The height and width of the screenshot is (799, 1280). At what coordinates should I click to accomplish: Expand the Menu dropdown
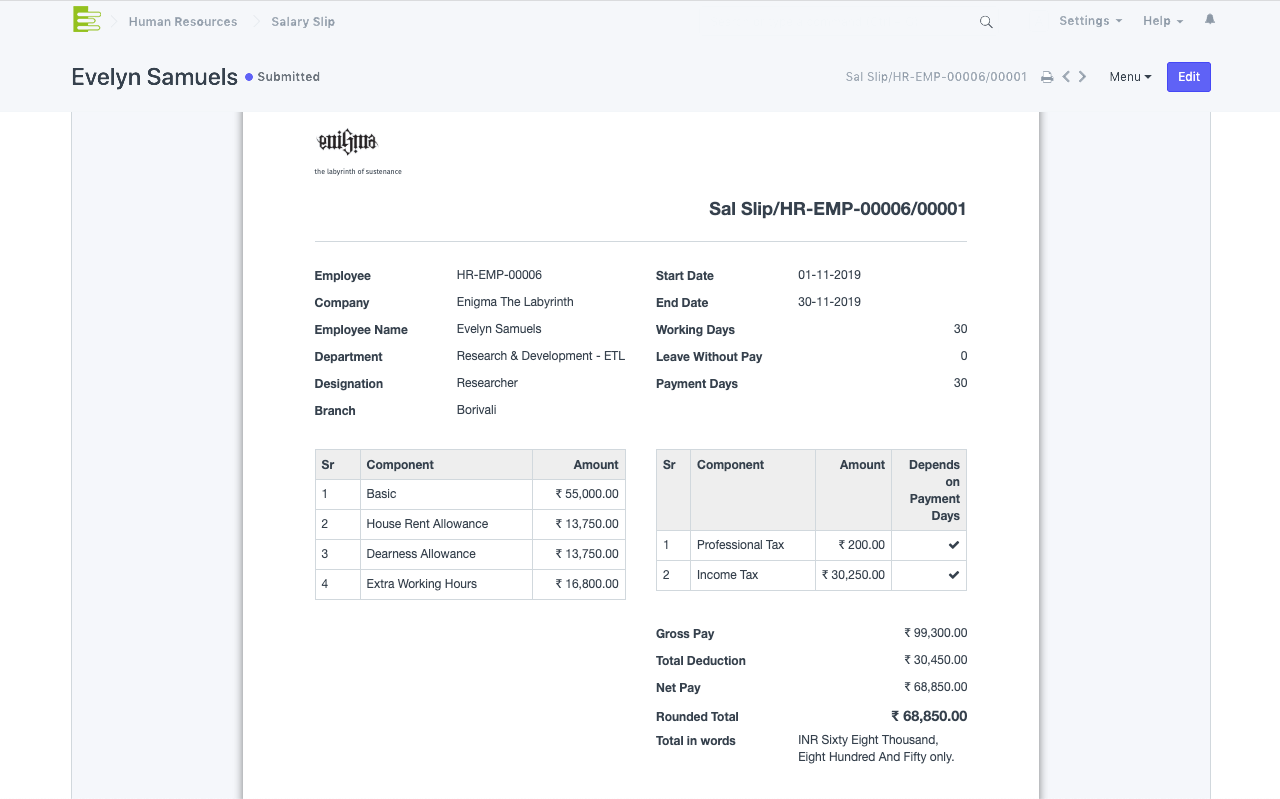(1130, 77)
